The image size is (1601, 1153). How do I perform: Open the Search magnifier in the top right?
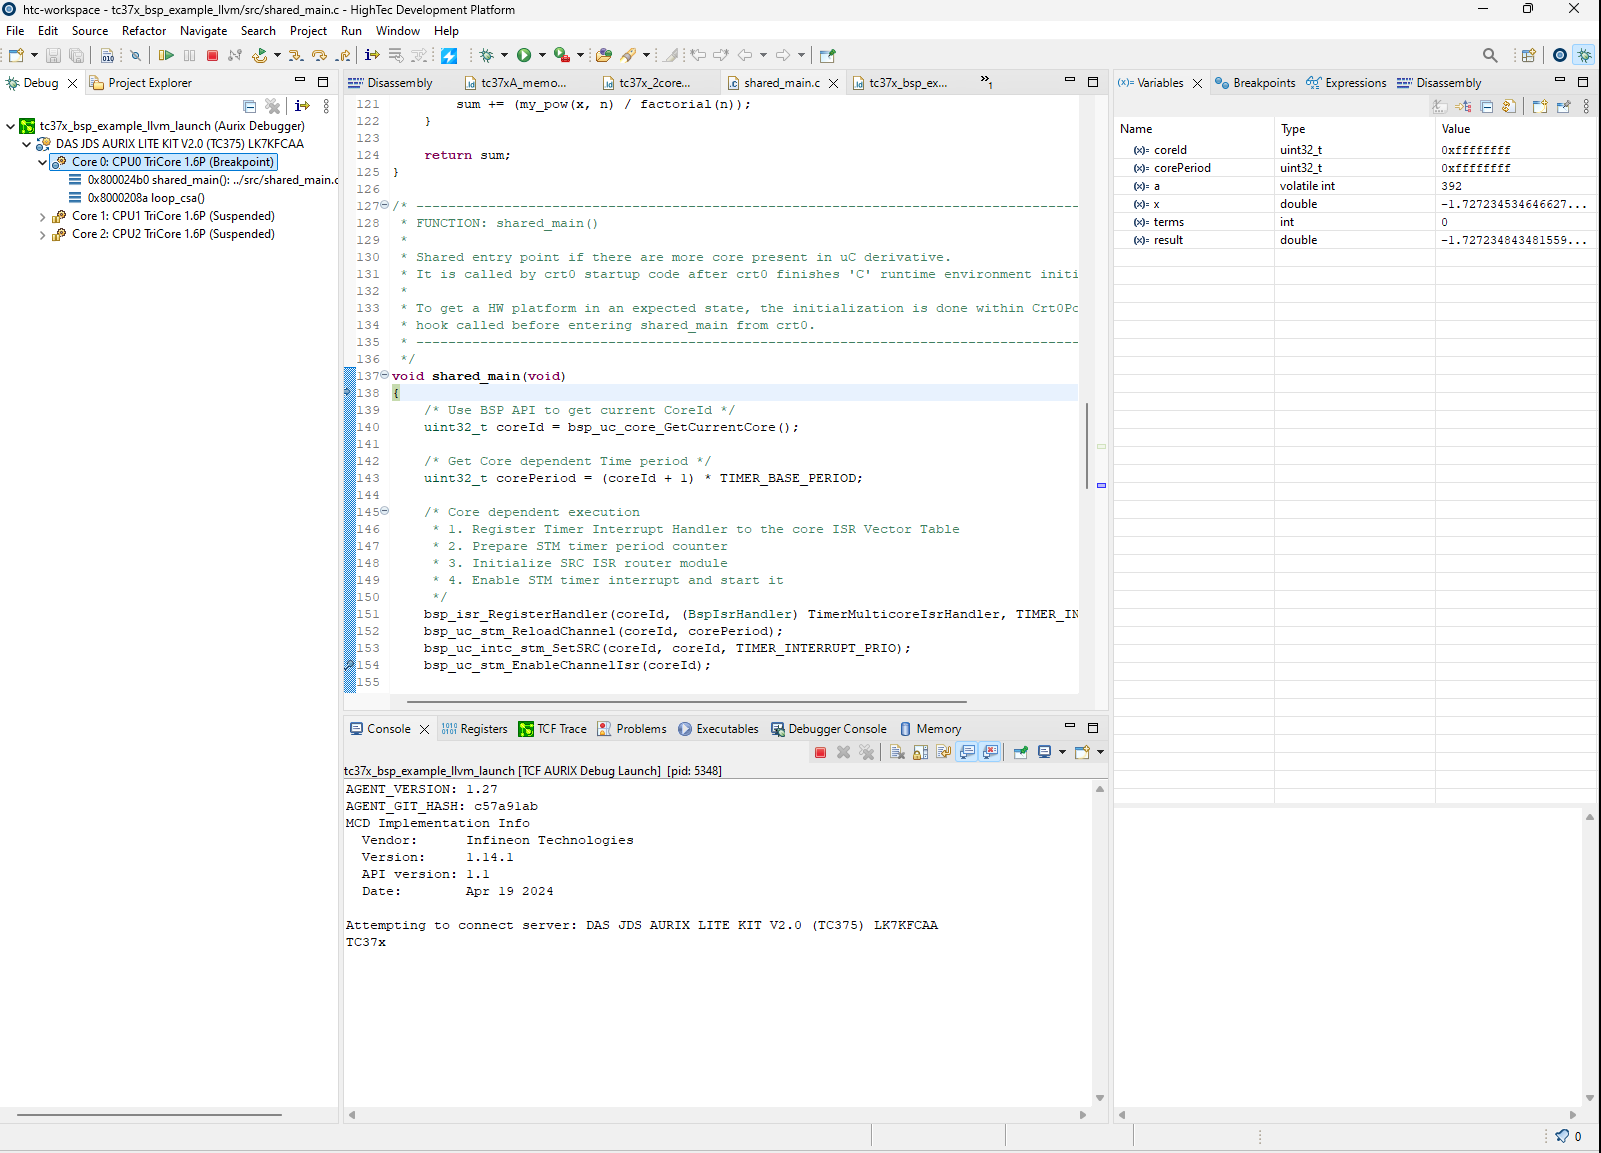pyautogui.click(x=1490, y=56)
